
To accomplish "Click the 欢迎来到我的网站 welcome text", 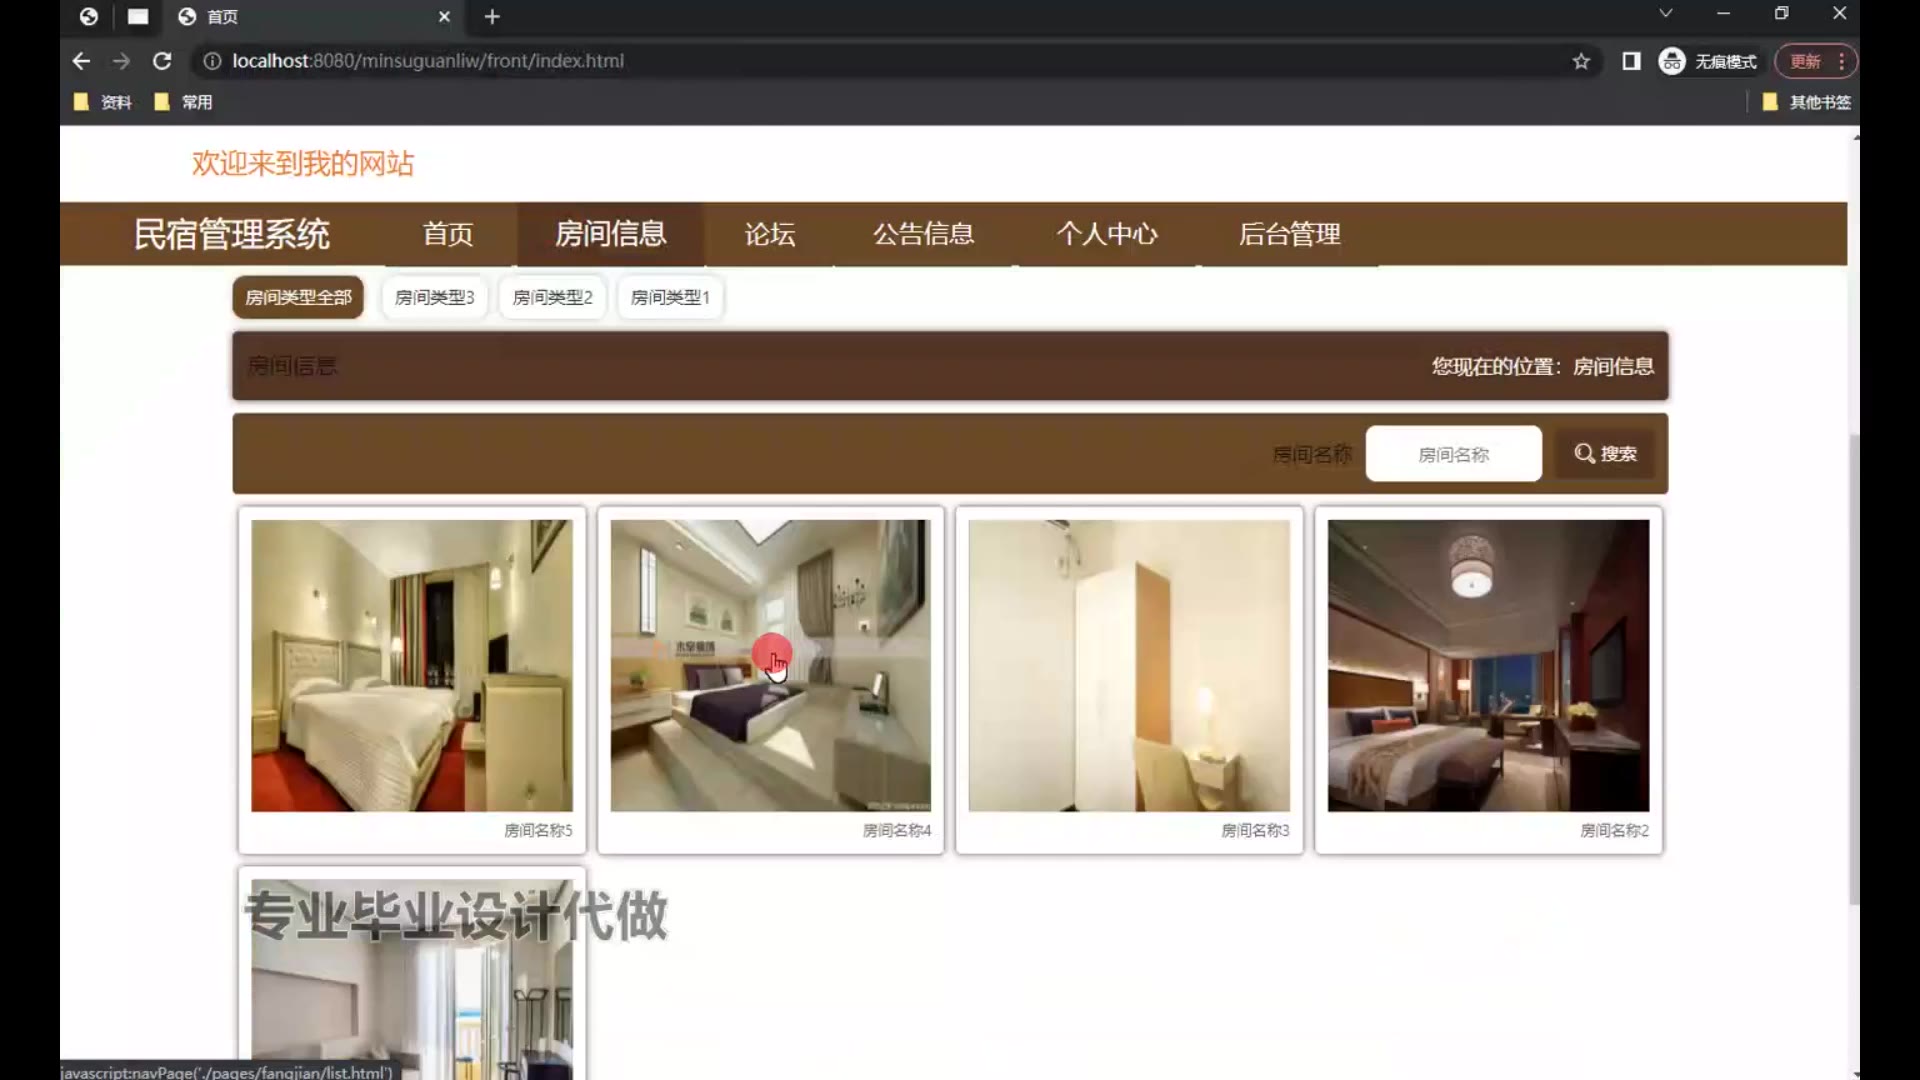I will (x=303, y=163).
